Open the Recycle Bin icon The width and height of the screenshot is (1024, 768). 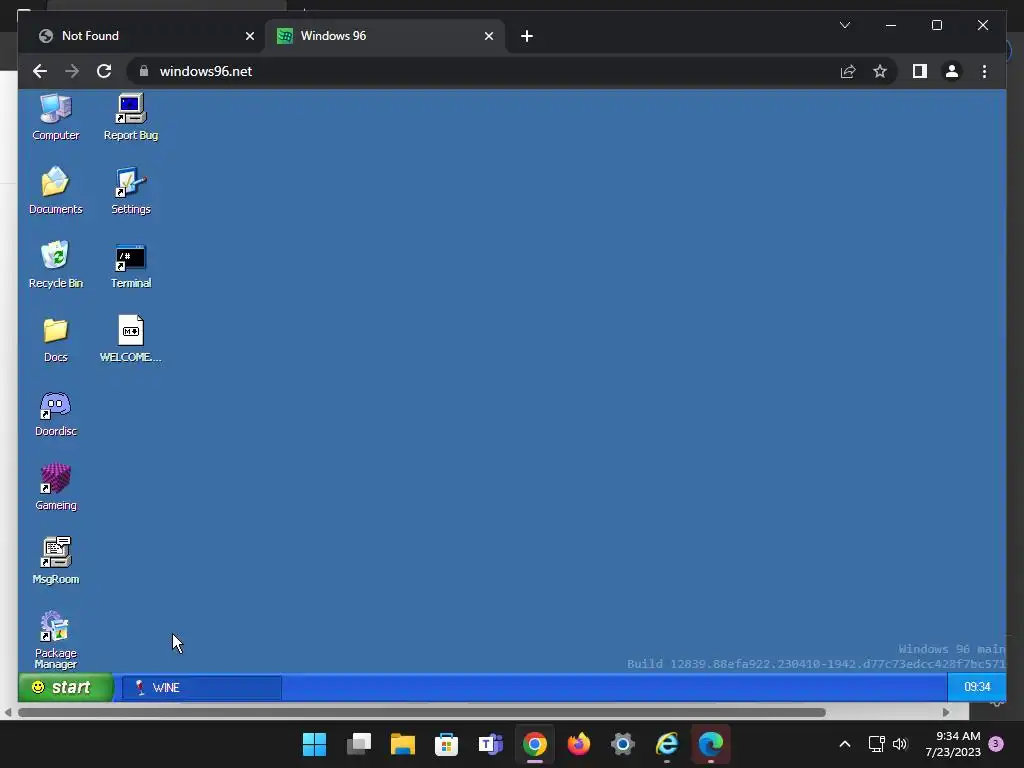[x=56, y=264]
